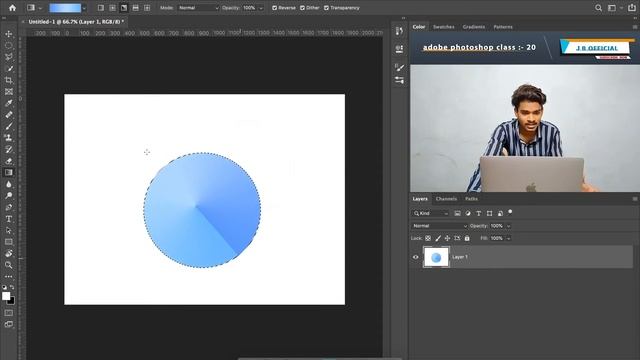The image size is (640, 360).
Task: Select the Elliptical Marquee tool
Action: click(x=9, y=46)
